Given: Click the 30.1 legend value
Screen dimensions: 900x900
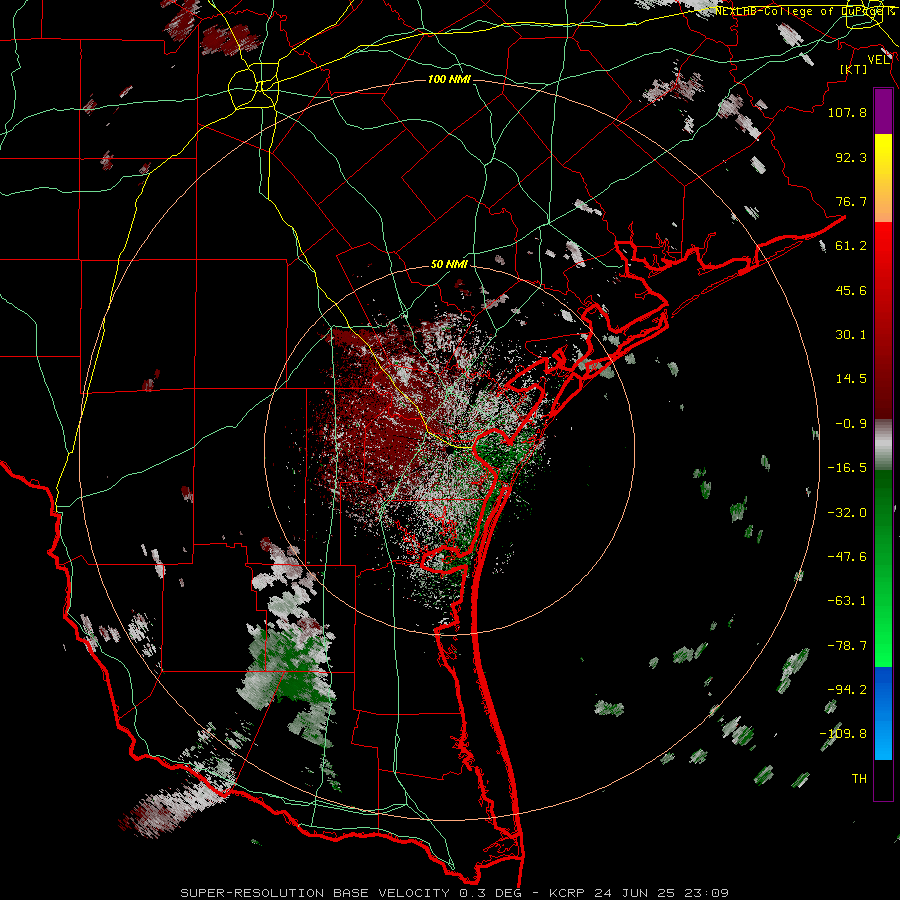Looking at the screenshot, I should coord(851,335).
